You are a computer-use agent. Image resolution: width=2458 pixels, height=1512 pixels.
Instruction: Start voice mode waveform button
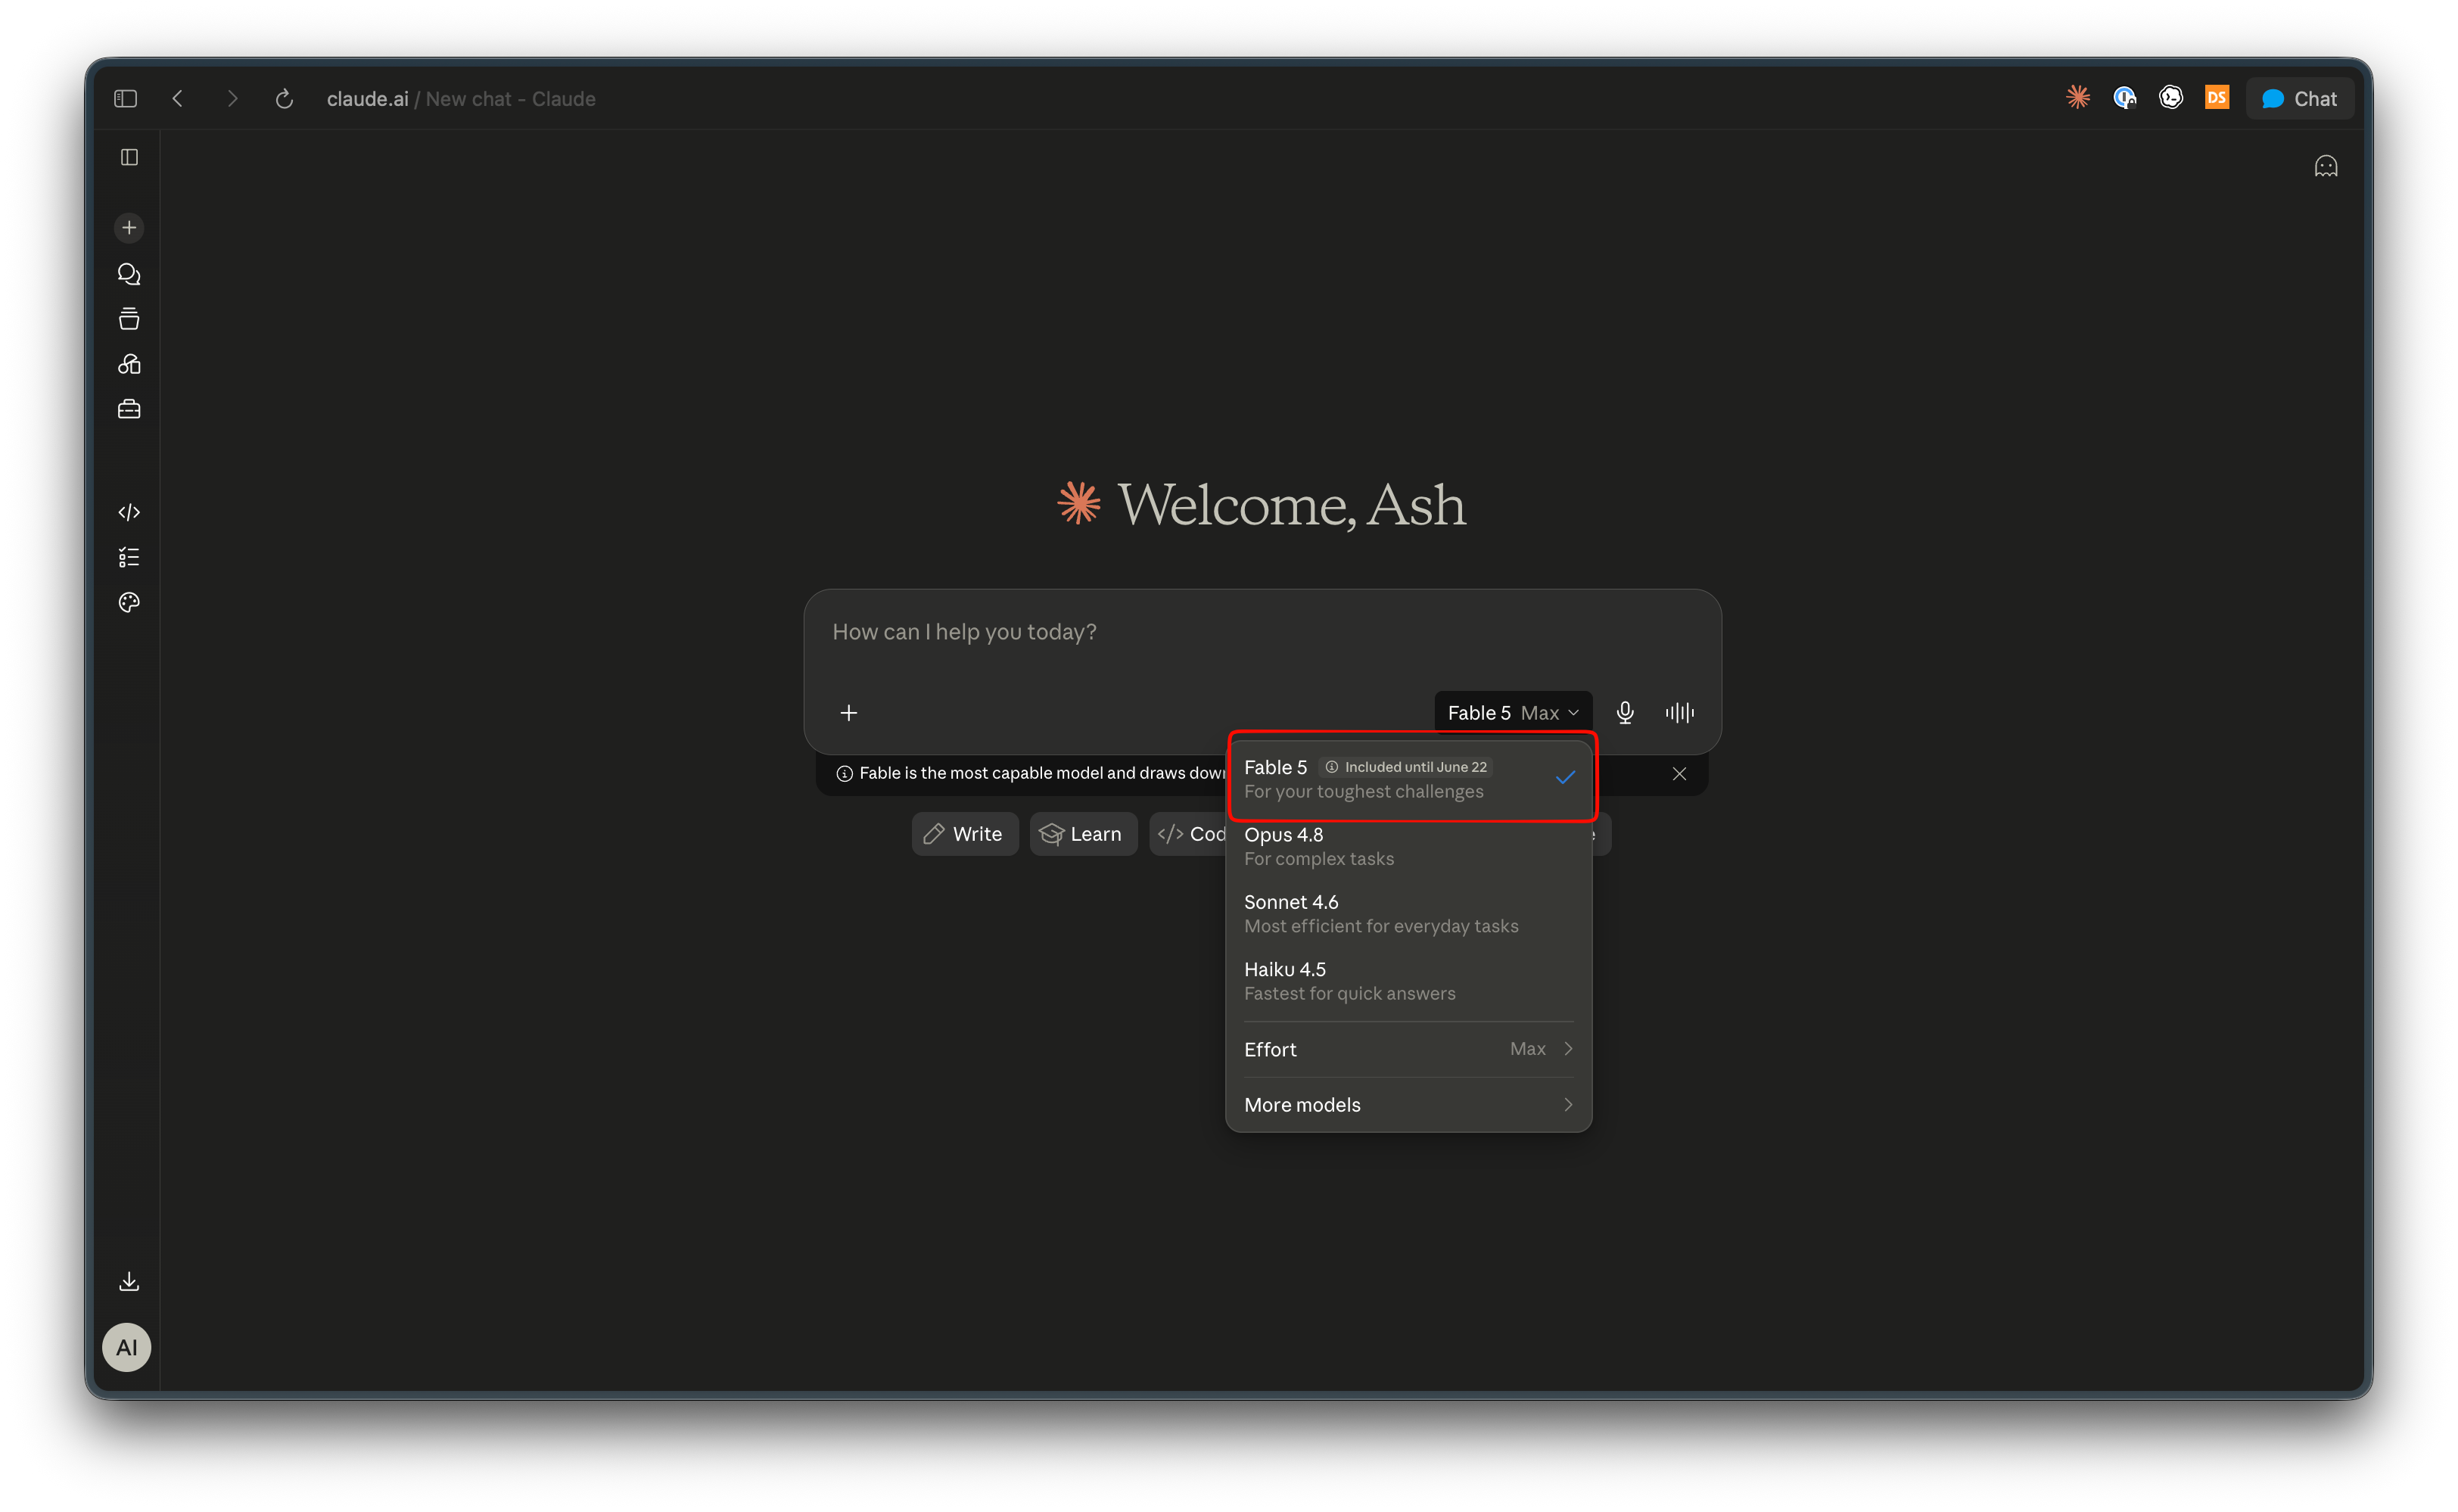tap(1679, 713)
